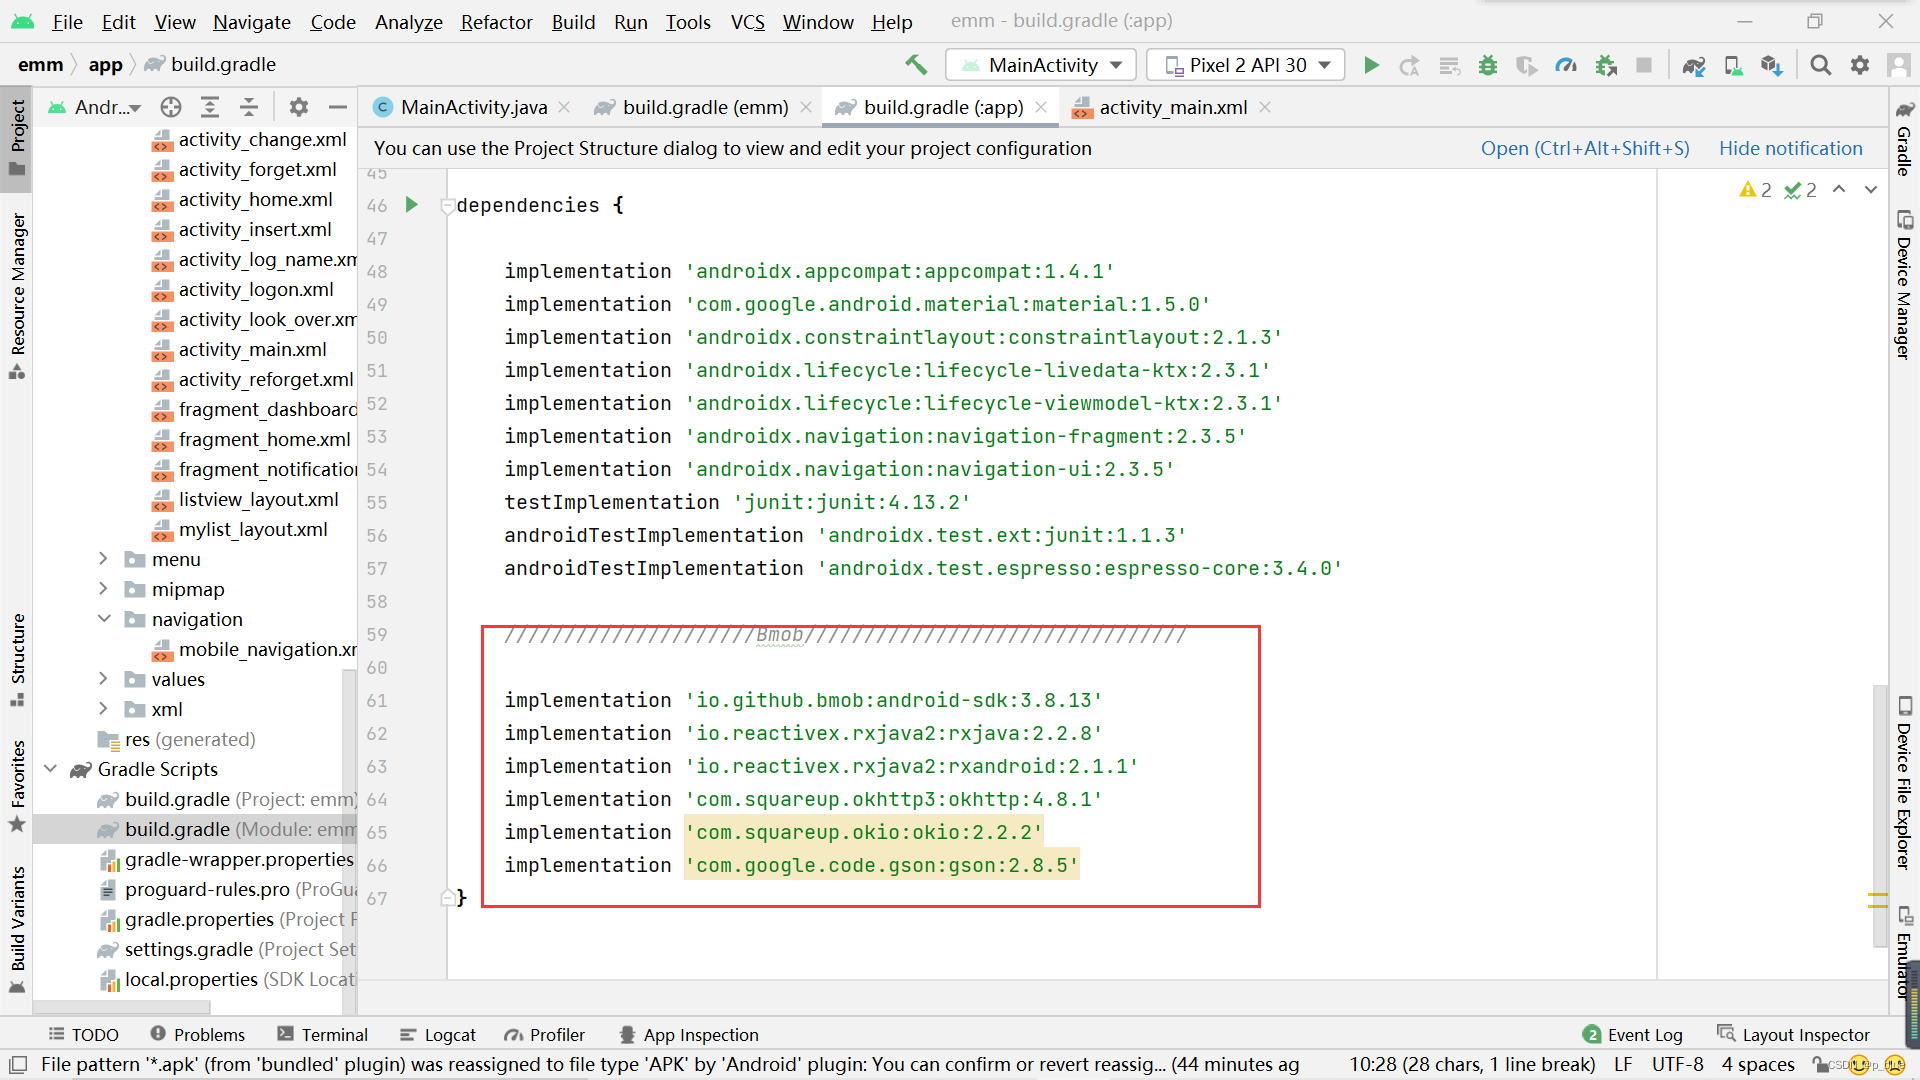Screen dimensions: 1920x1080
Task: Open the Layout Inspector panel
Action: pyautogui.click(x=1792, y=1035)
